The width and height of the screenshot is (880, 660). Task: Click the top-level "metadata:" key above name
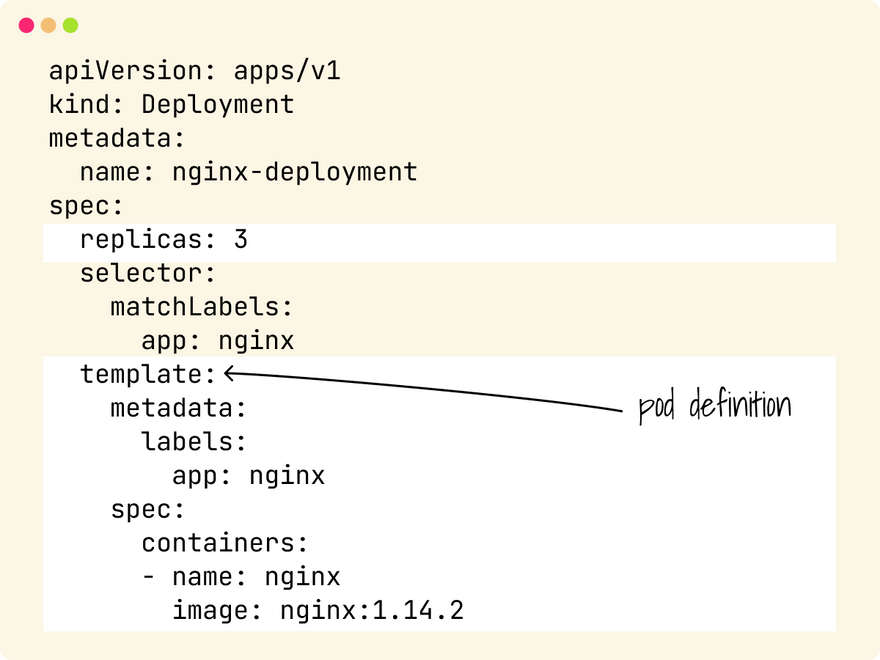pos(117,138)
